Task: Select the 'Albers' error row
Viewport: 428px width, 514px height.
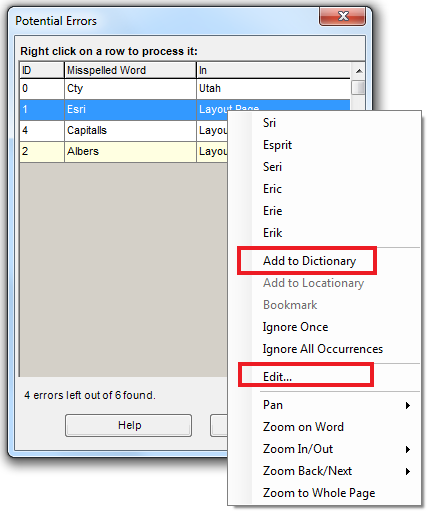Action: (124, 151)
